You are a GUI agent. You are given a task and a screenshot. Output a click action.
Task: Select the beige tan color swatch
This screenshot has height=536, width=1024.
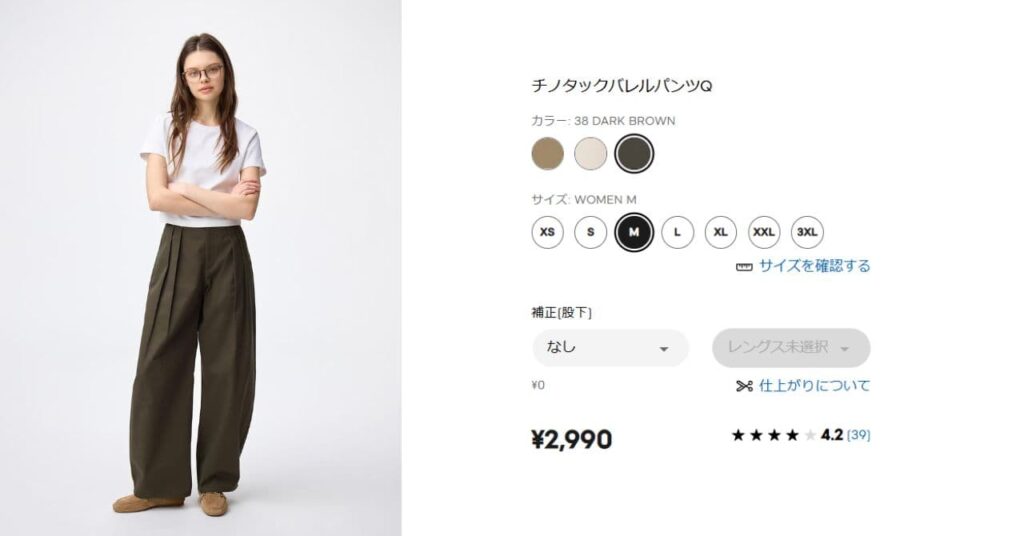[x=547, y=153]
